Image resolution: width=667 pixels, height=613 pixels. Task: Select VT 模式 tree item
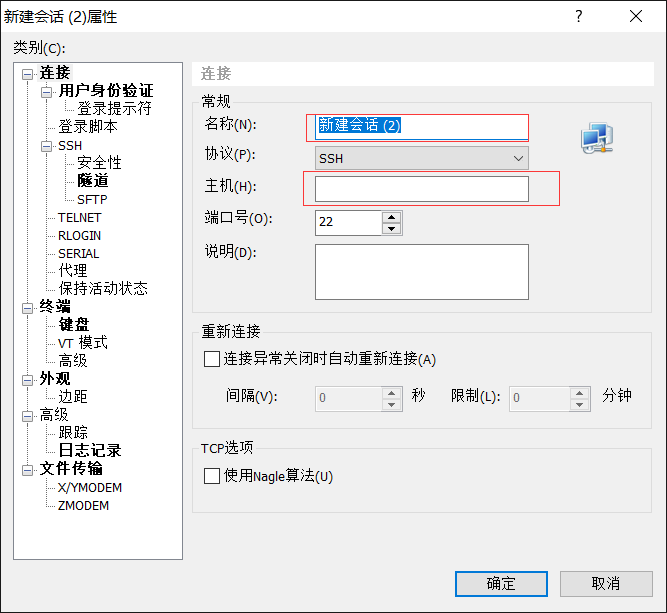tap(83, 342)
